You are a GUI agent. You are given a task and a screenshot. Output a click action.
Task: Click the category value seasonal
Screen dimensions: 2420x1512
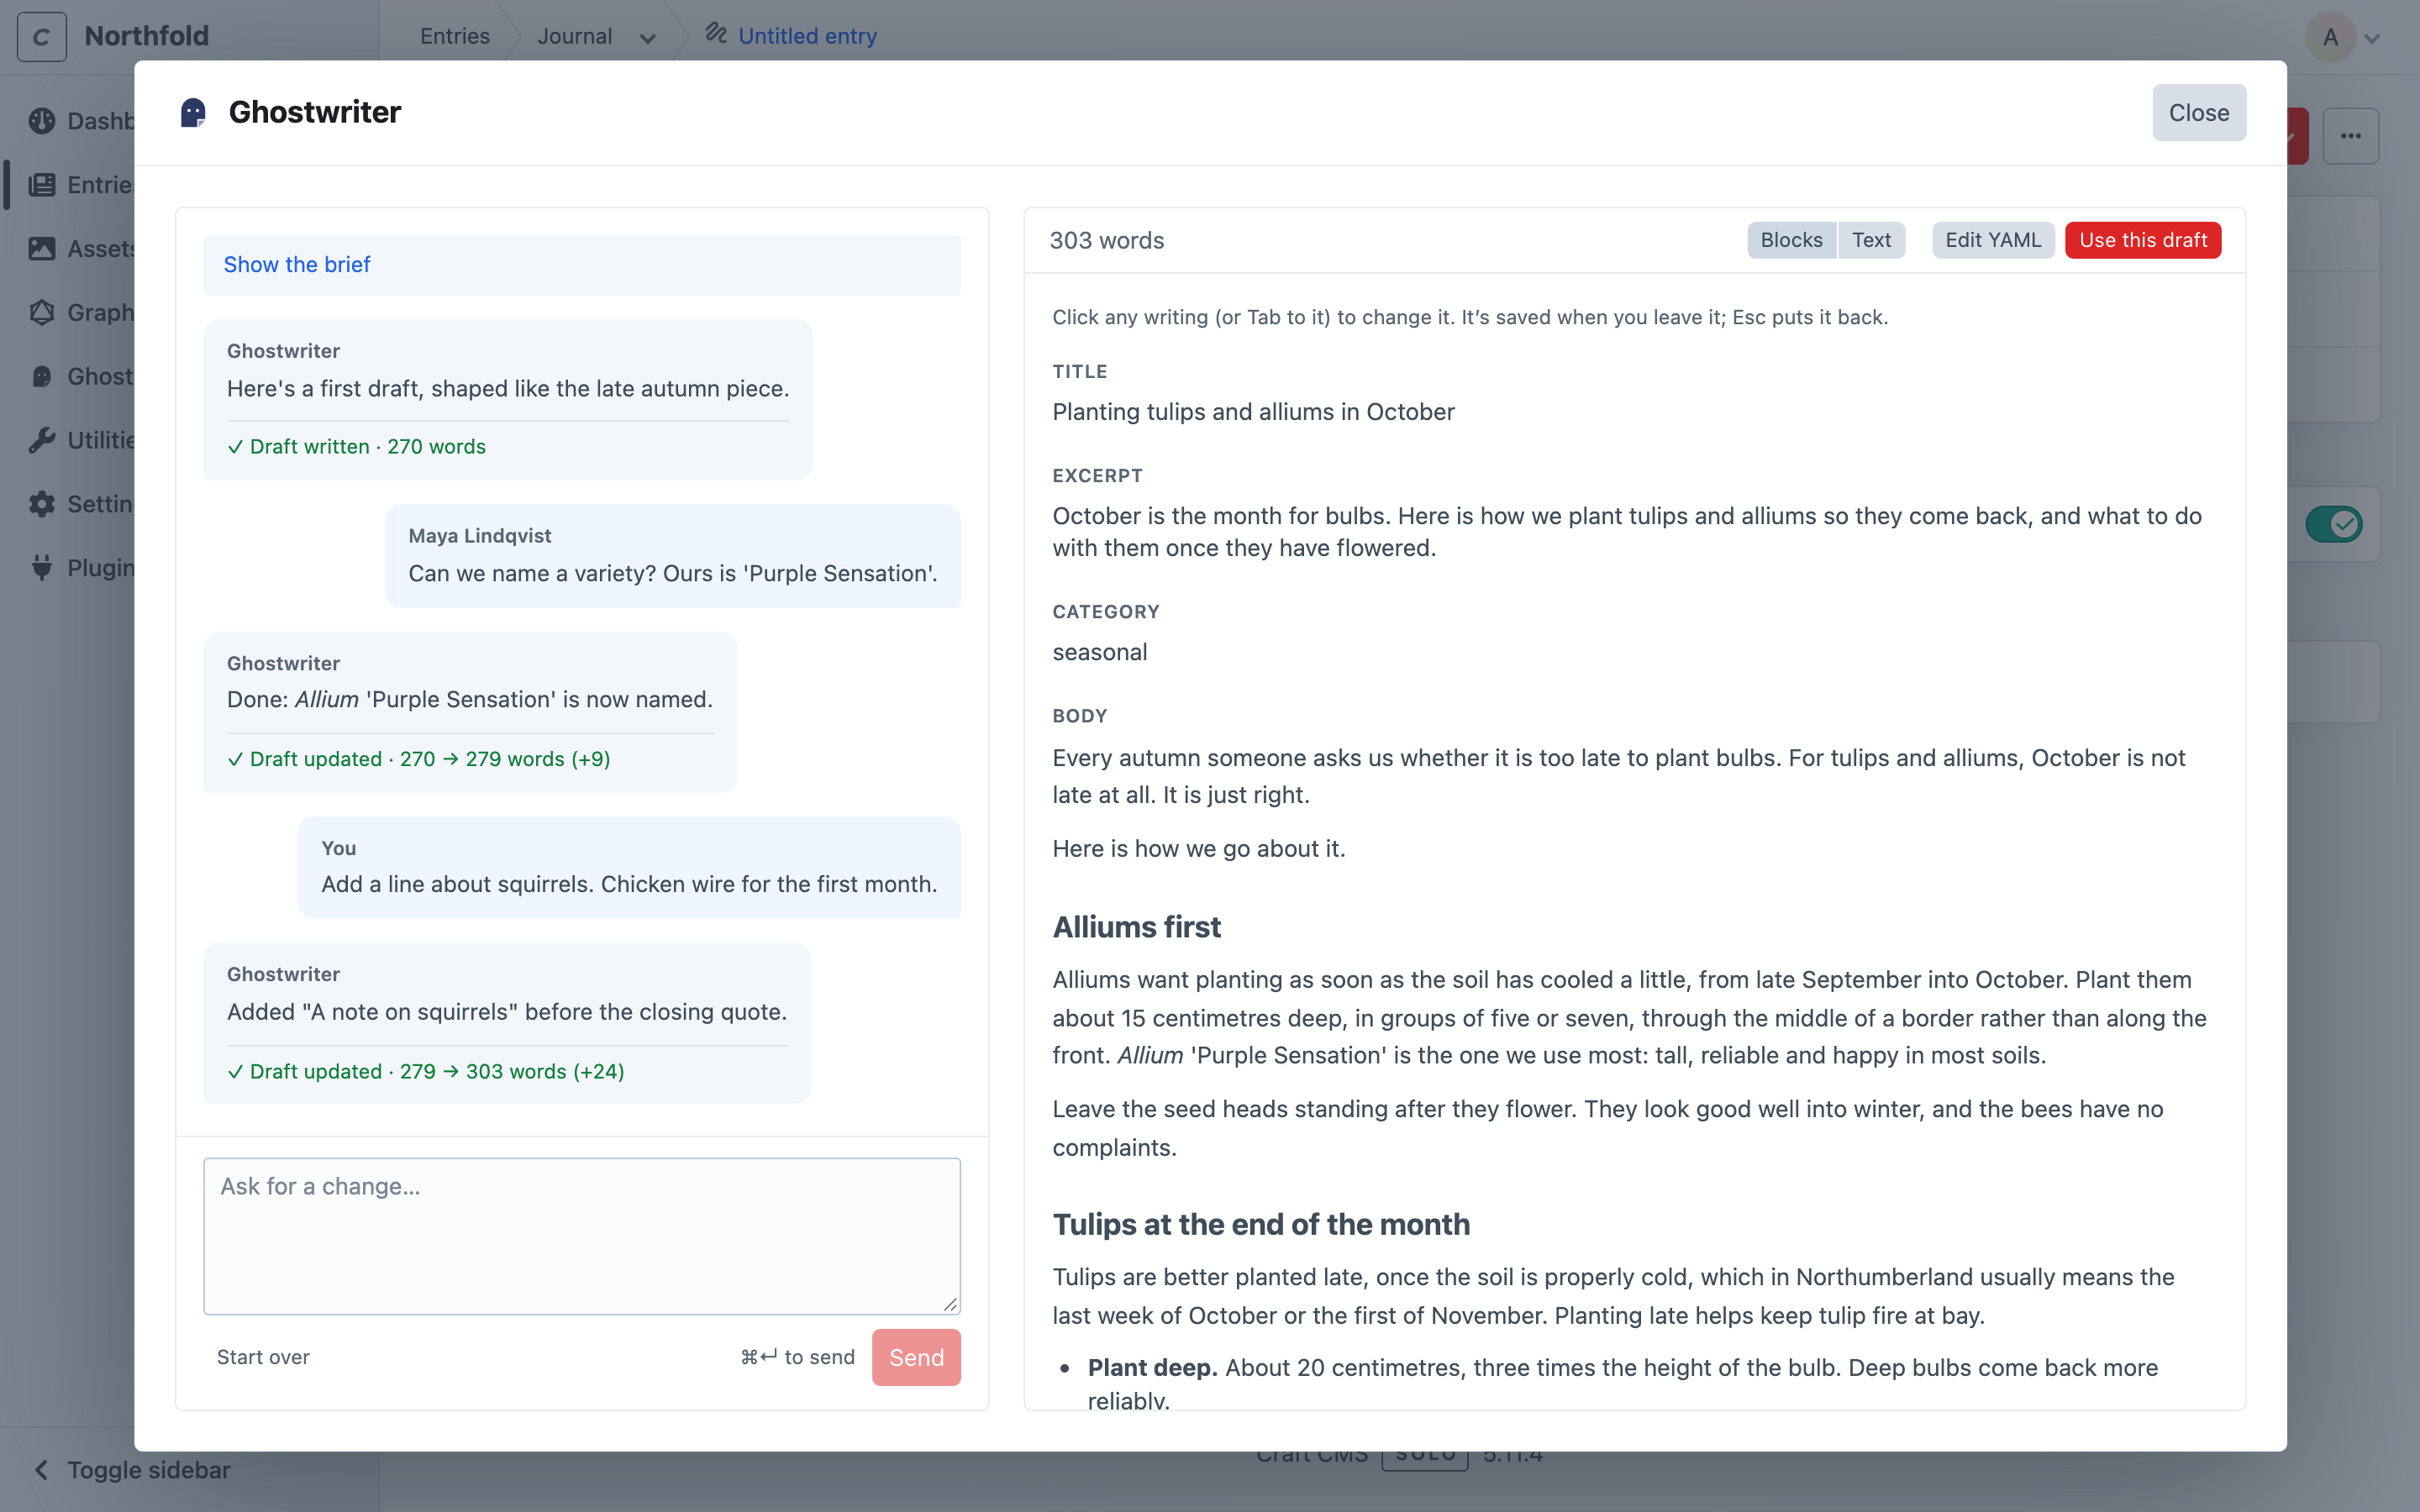click(1099, 652)
